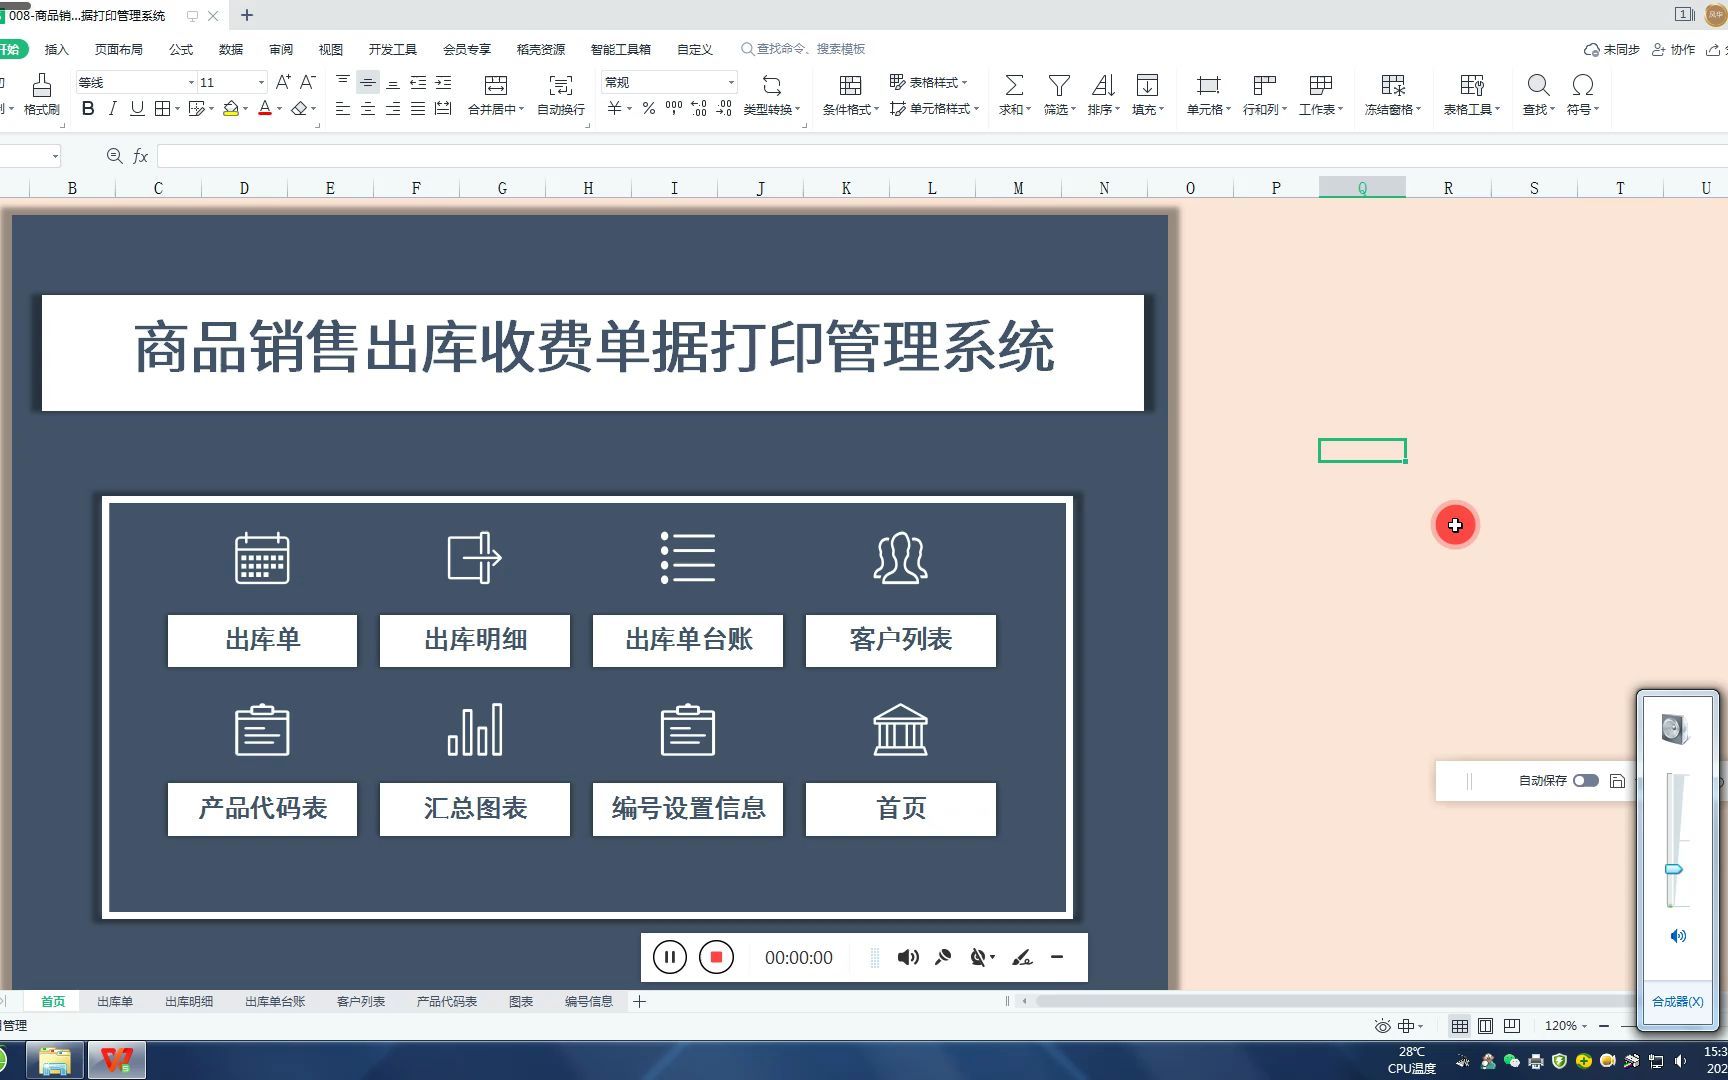
Task: Toggle right text alignment
Action: point(393,108)
